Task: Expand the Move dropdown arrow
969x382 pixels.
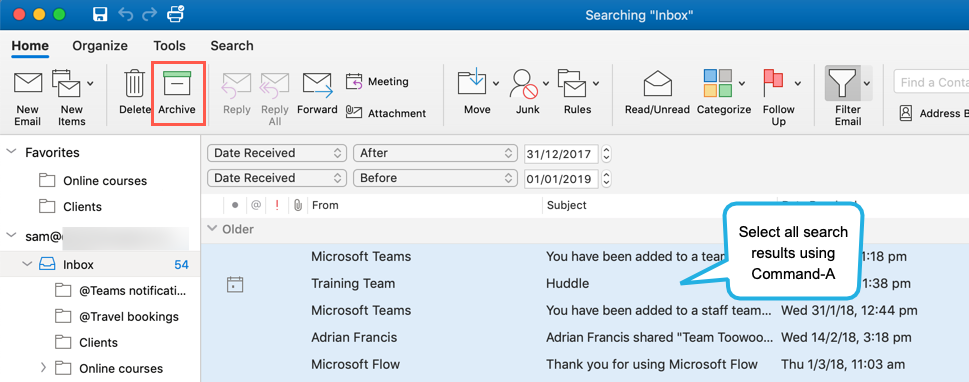Action: point(496,83)
